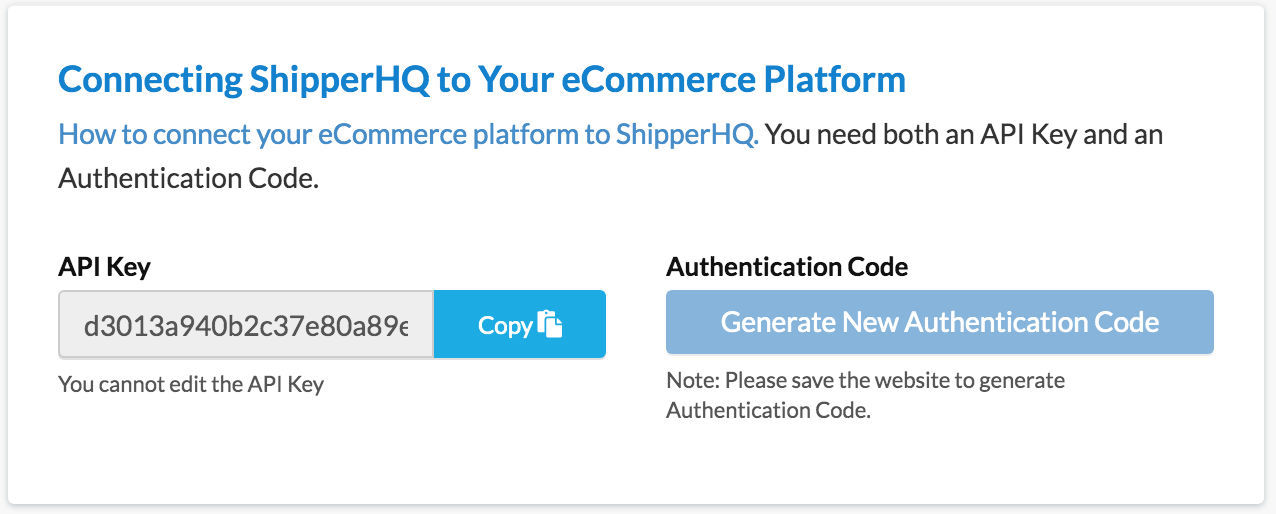Focus the API Key text field
The width and height of the screenshot is (1276, 514).
pyautogui.click(x=246, y=324)
